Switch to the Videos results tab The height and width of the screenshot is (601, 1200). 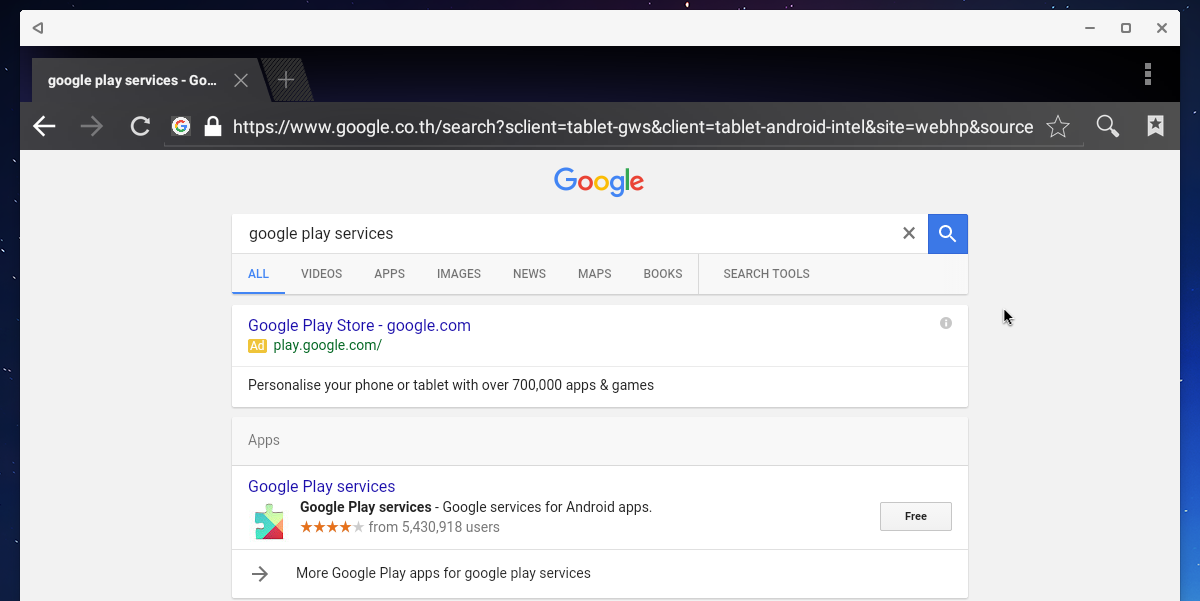tap(321, 274)
